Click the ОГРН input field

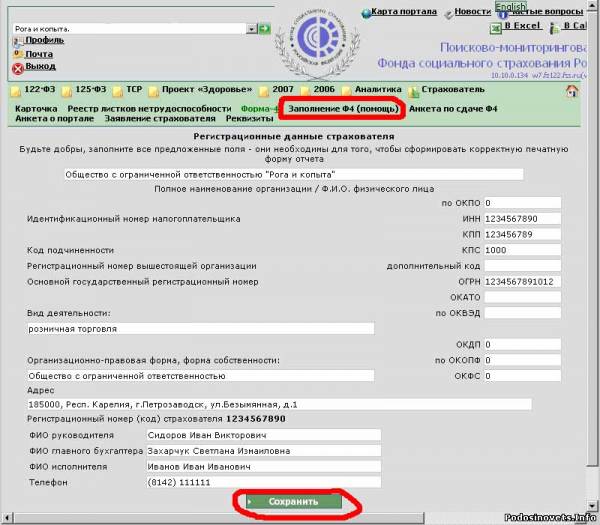(x=523, y=282)
